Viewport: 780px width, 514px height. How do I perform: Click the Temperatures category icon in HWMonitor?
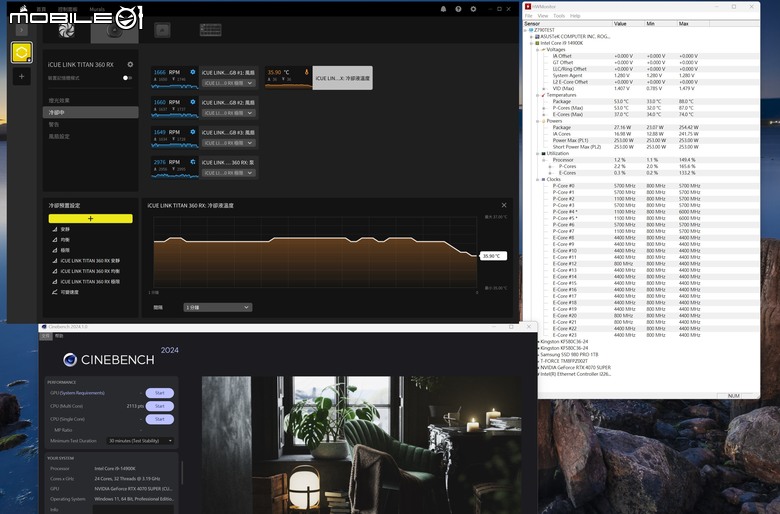[543, 95]
